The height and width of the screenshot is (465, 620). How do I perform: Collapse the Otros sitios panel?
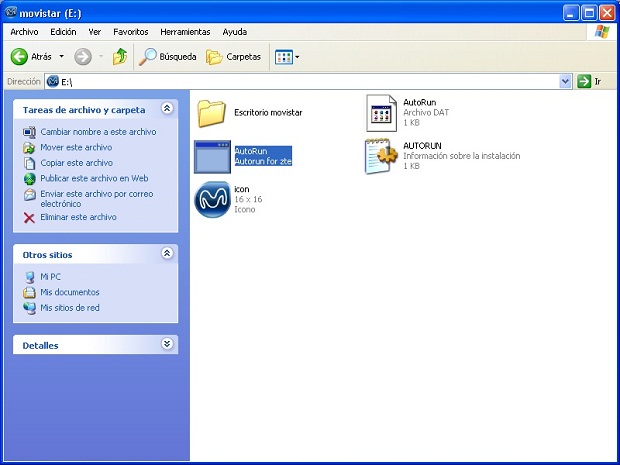(167, 253)
